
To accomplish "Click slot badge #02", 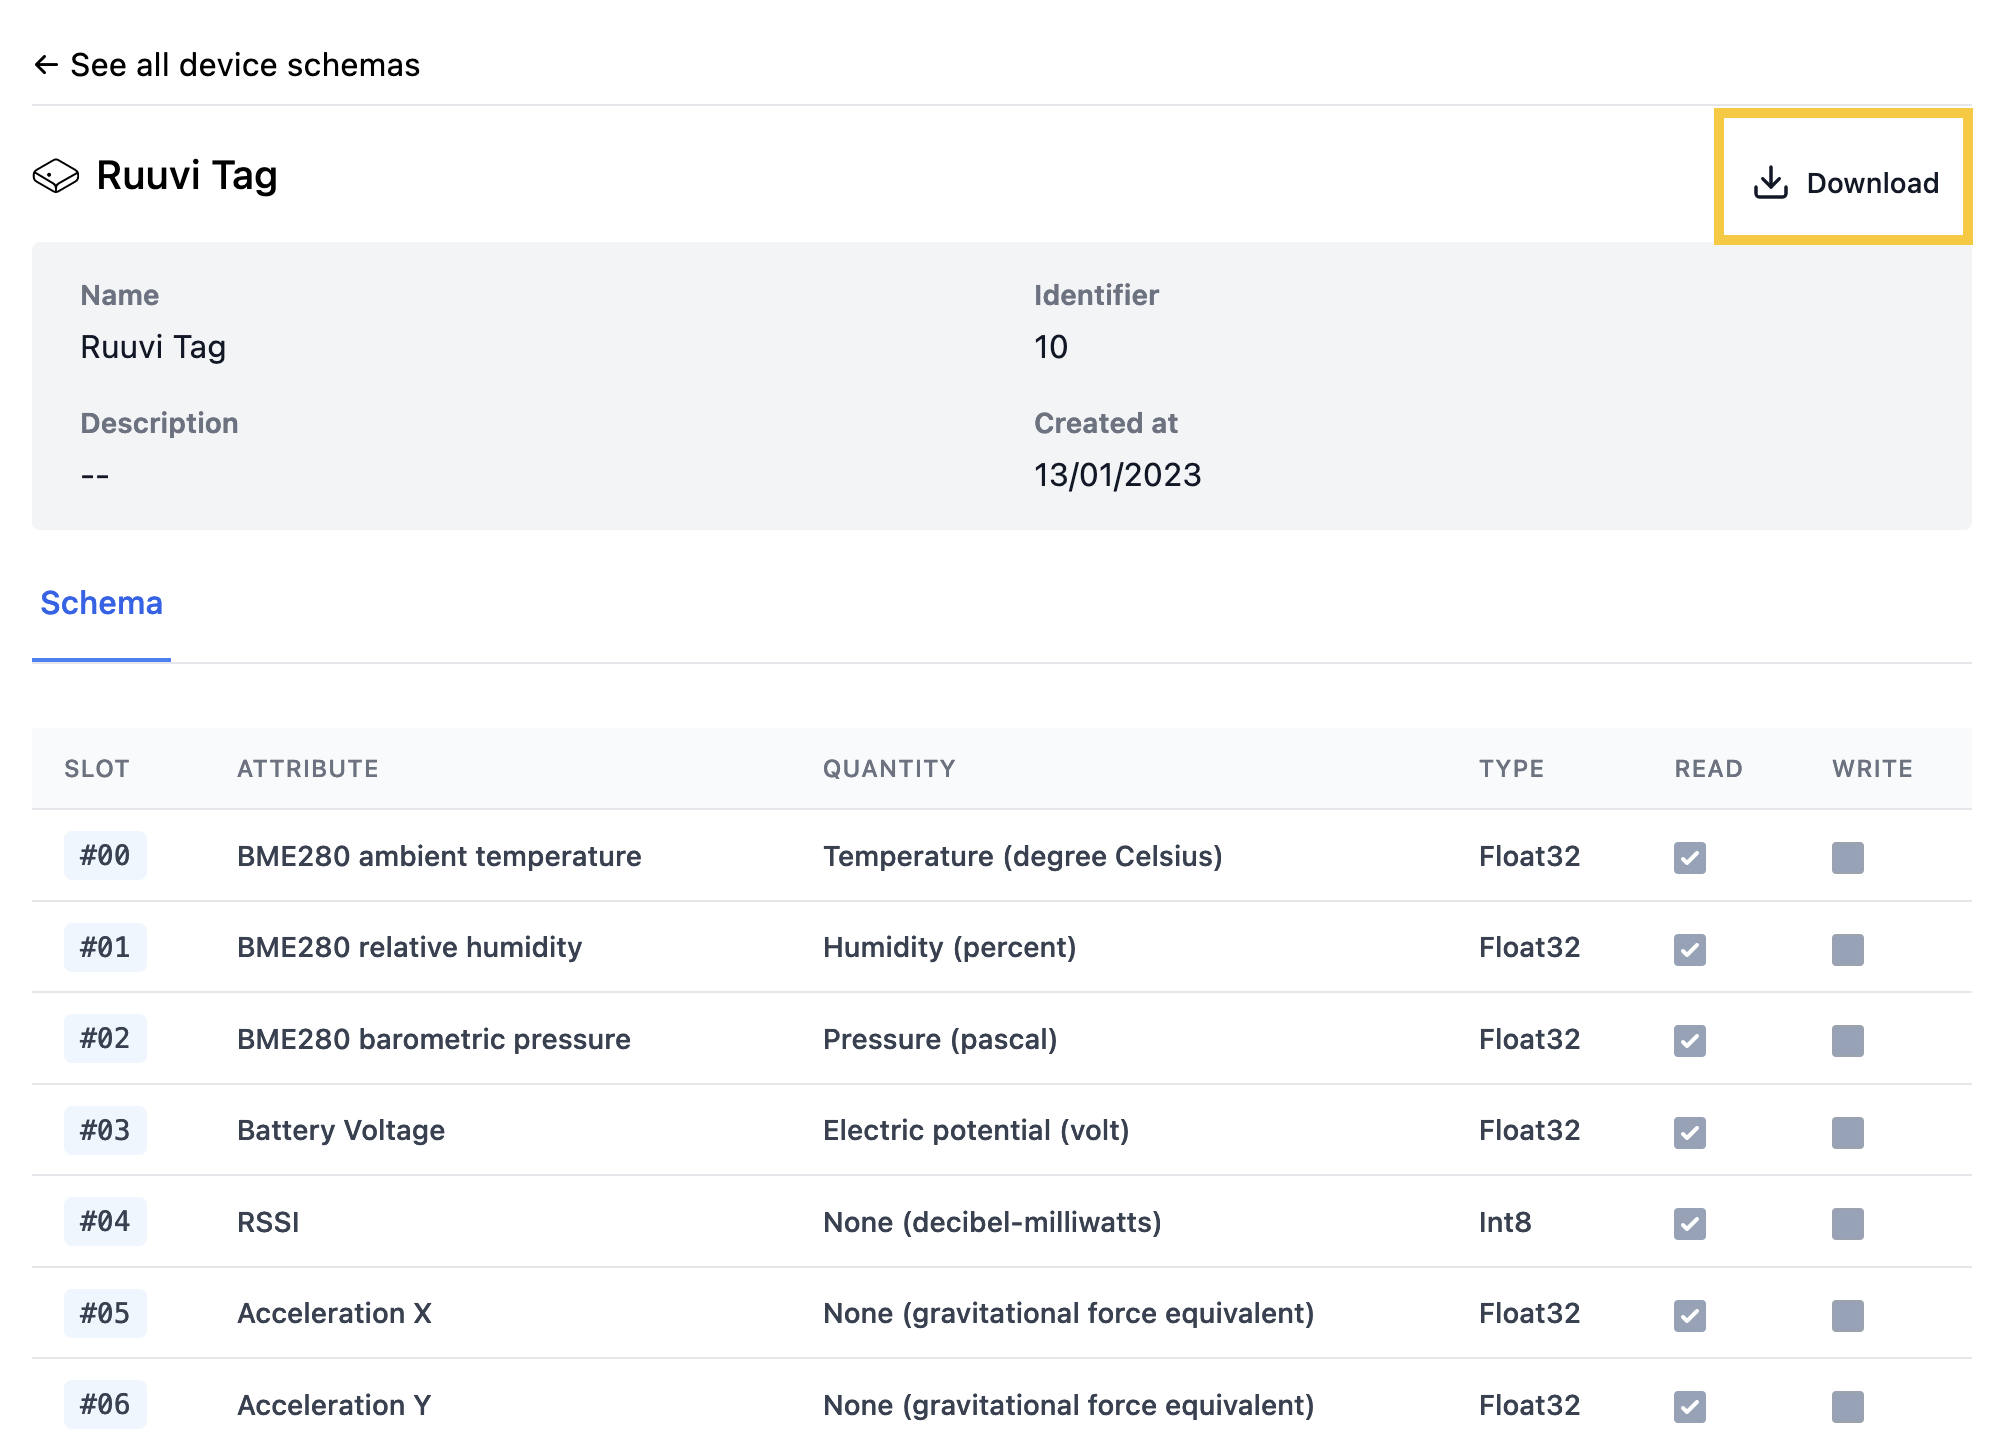I will coord(105,1039).
